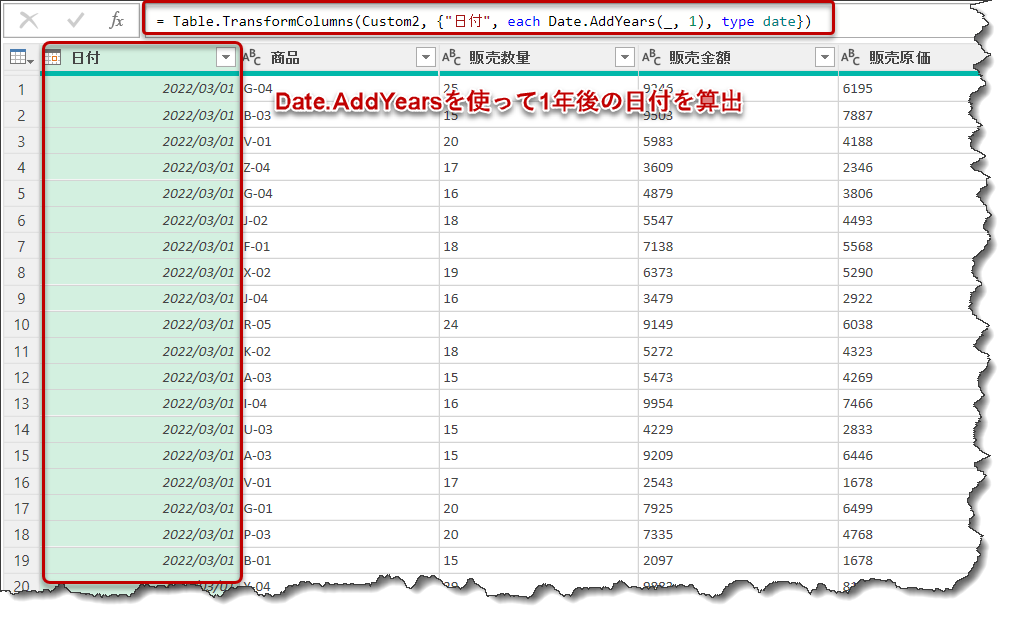
Task: Click 販売原価 cell 6446
Action: pos(909,456)
